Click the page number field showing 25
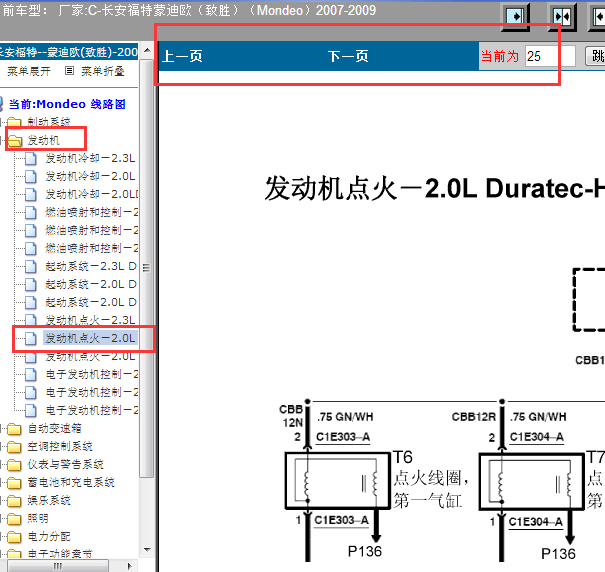The image size is (605, 572). click(x=550, y=56)
